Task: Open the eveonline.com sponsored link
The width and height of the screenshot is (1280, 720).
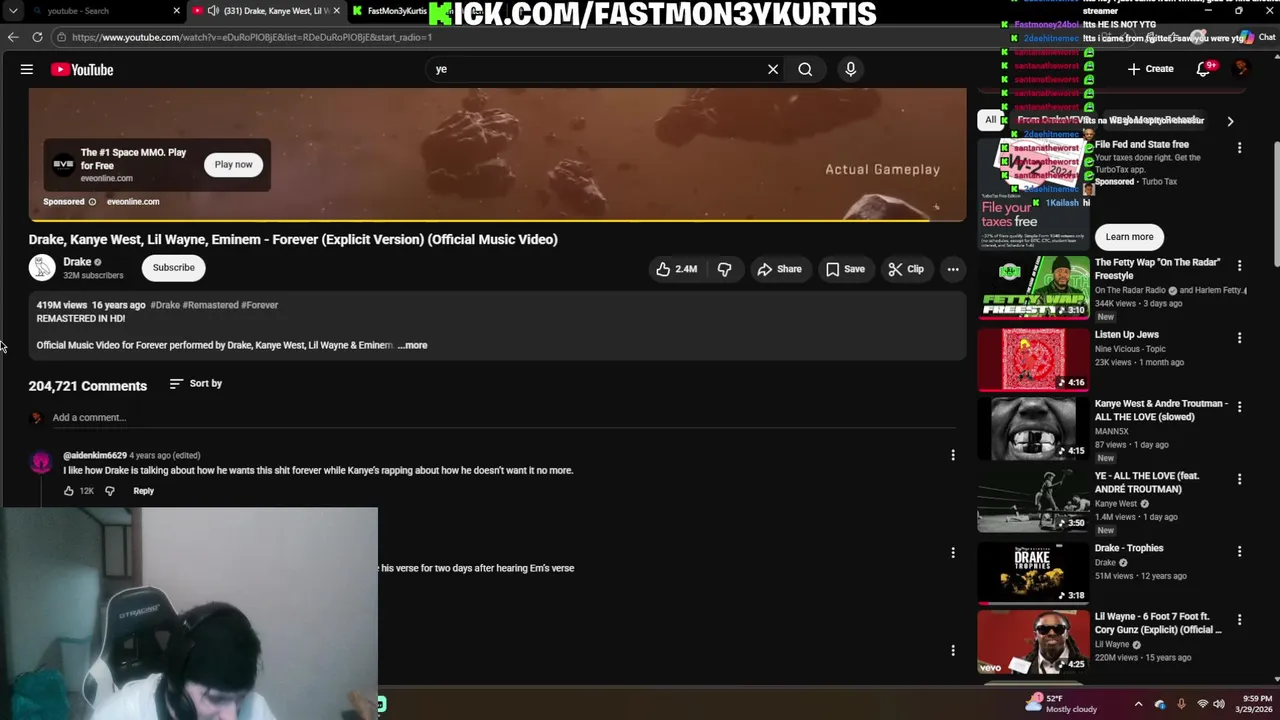Action: [133, 201]
